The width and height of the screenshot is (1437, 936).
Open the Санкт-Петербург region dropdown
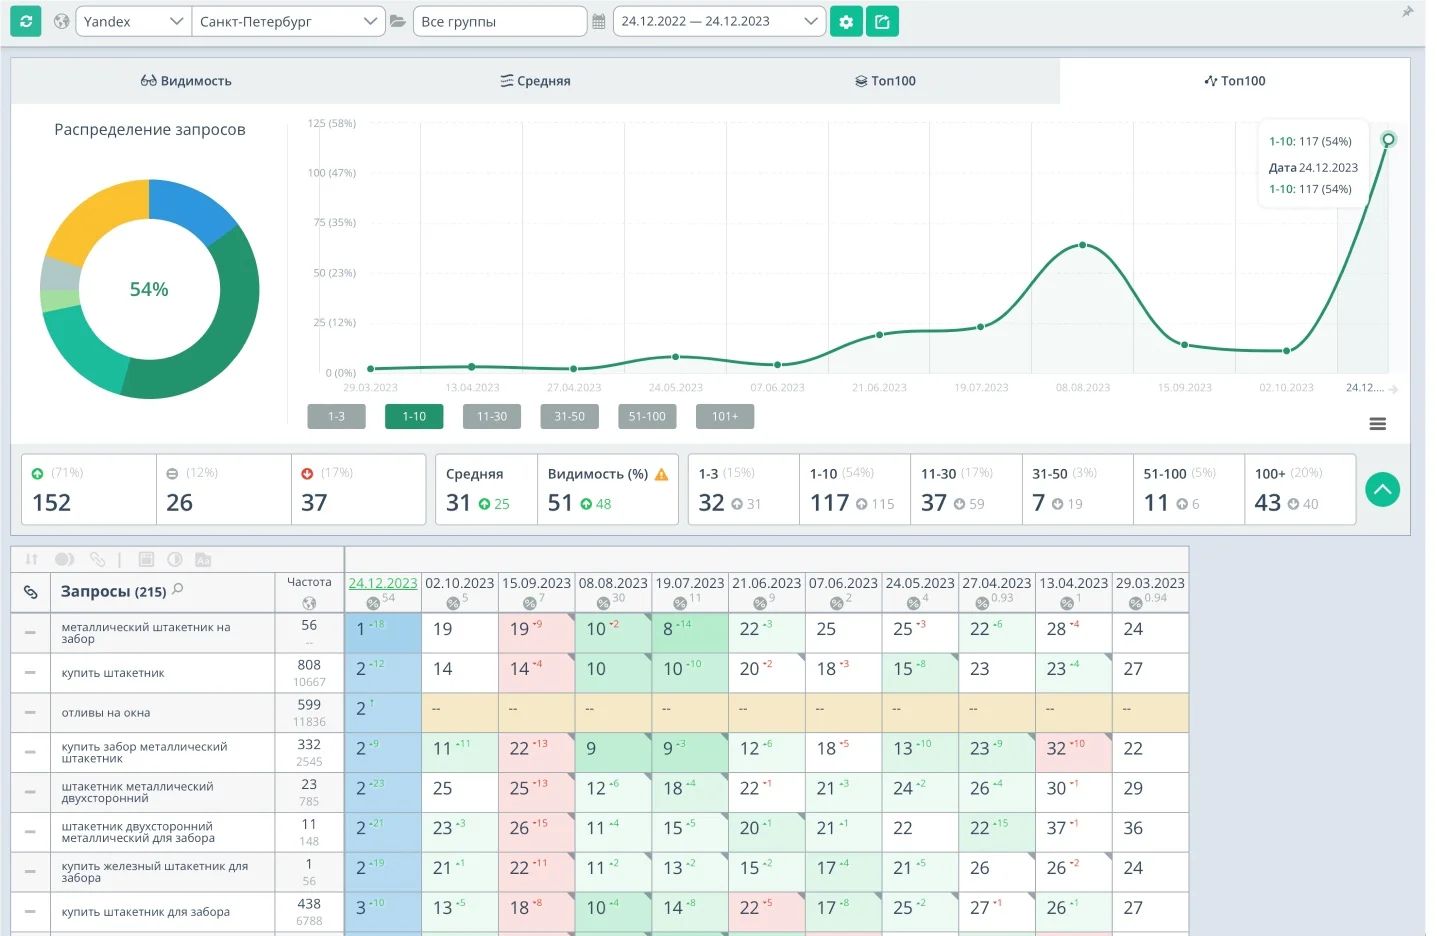pyautogui.click(x=288, y=21)
